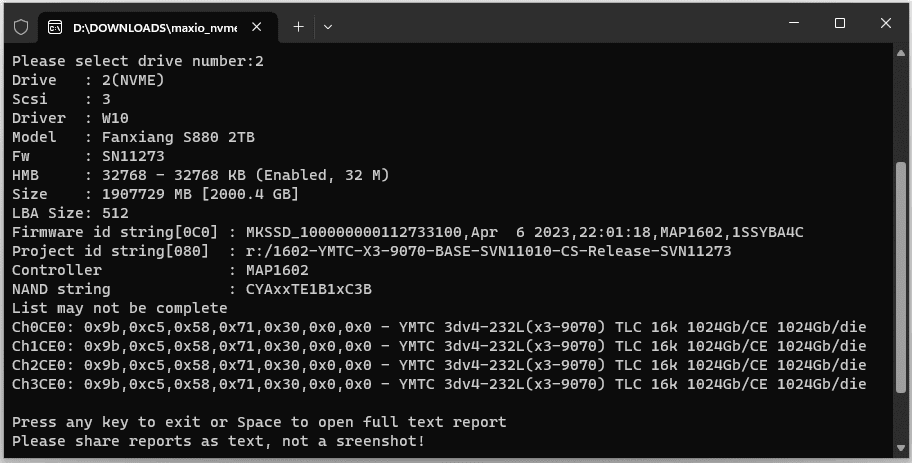Maximize the terminal window
912x463 pixels.
click(x=840, y=24)
